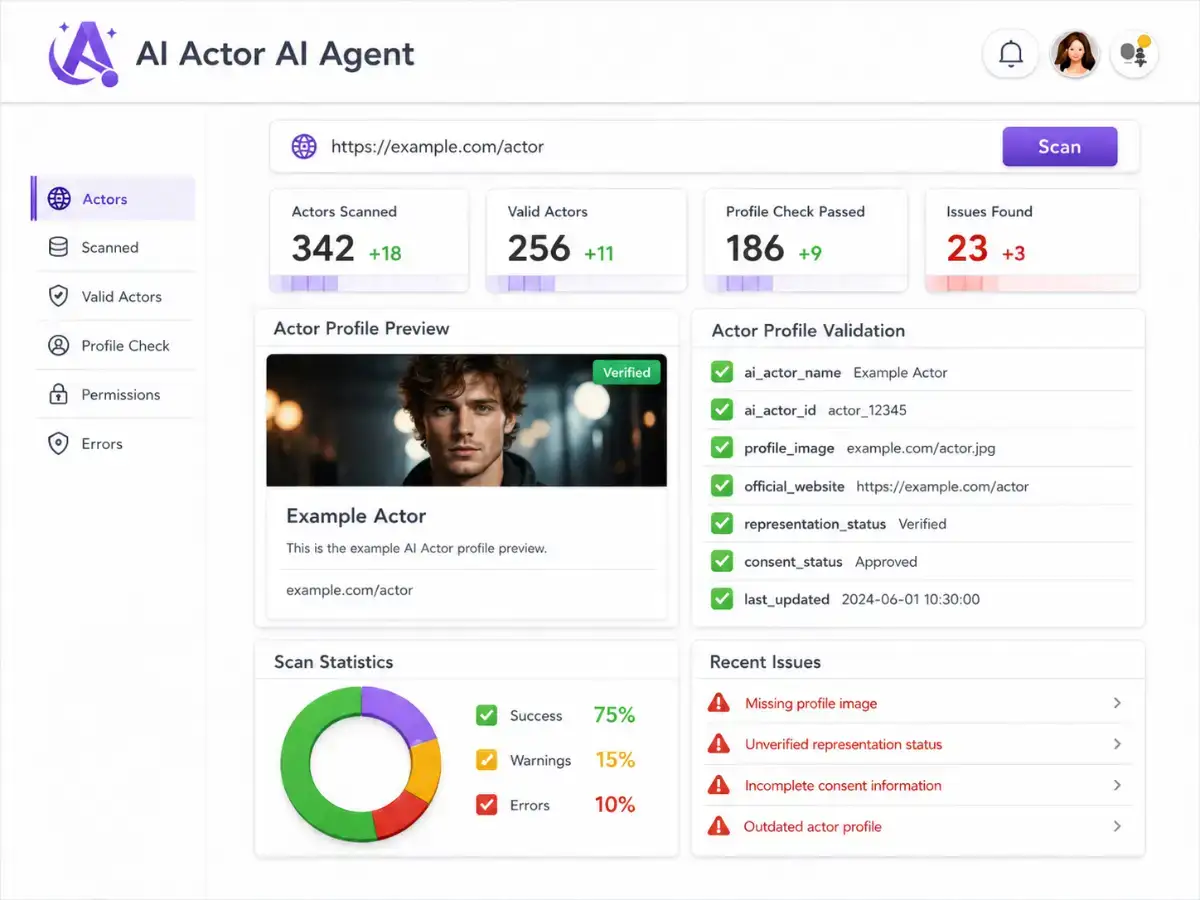The image size is (1200, 900).
Task: Open the example.com/actor link in preview
Action: pyautogui.click(x=349, y=590)
